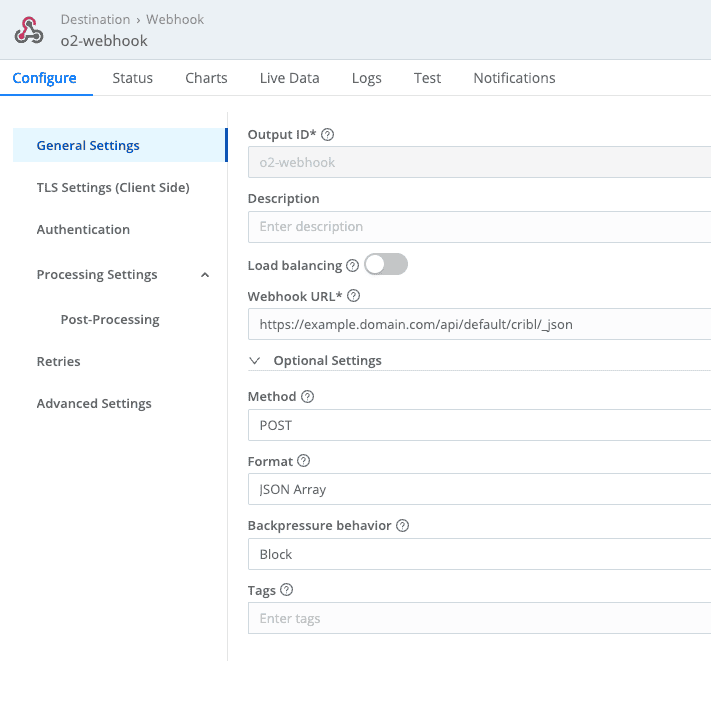
Task: Click the Format help icon
Action: [304, 461]
